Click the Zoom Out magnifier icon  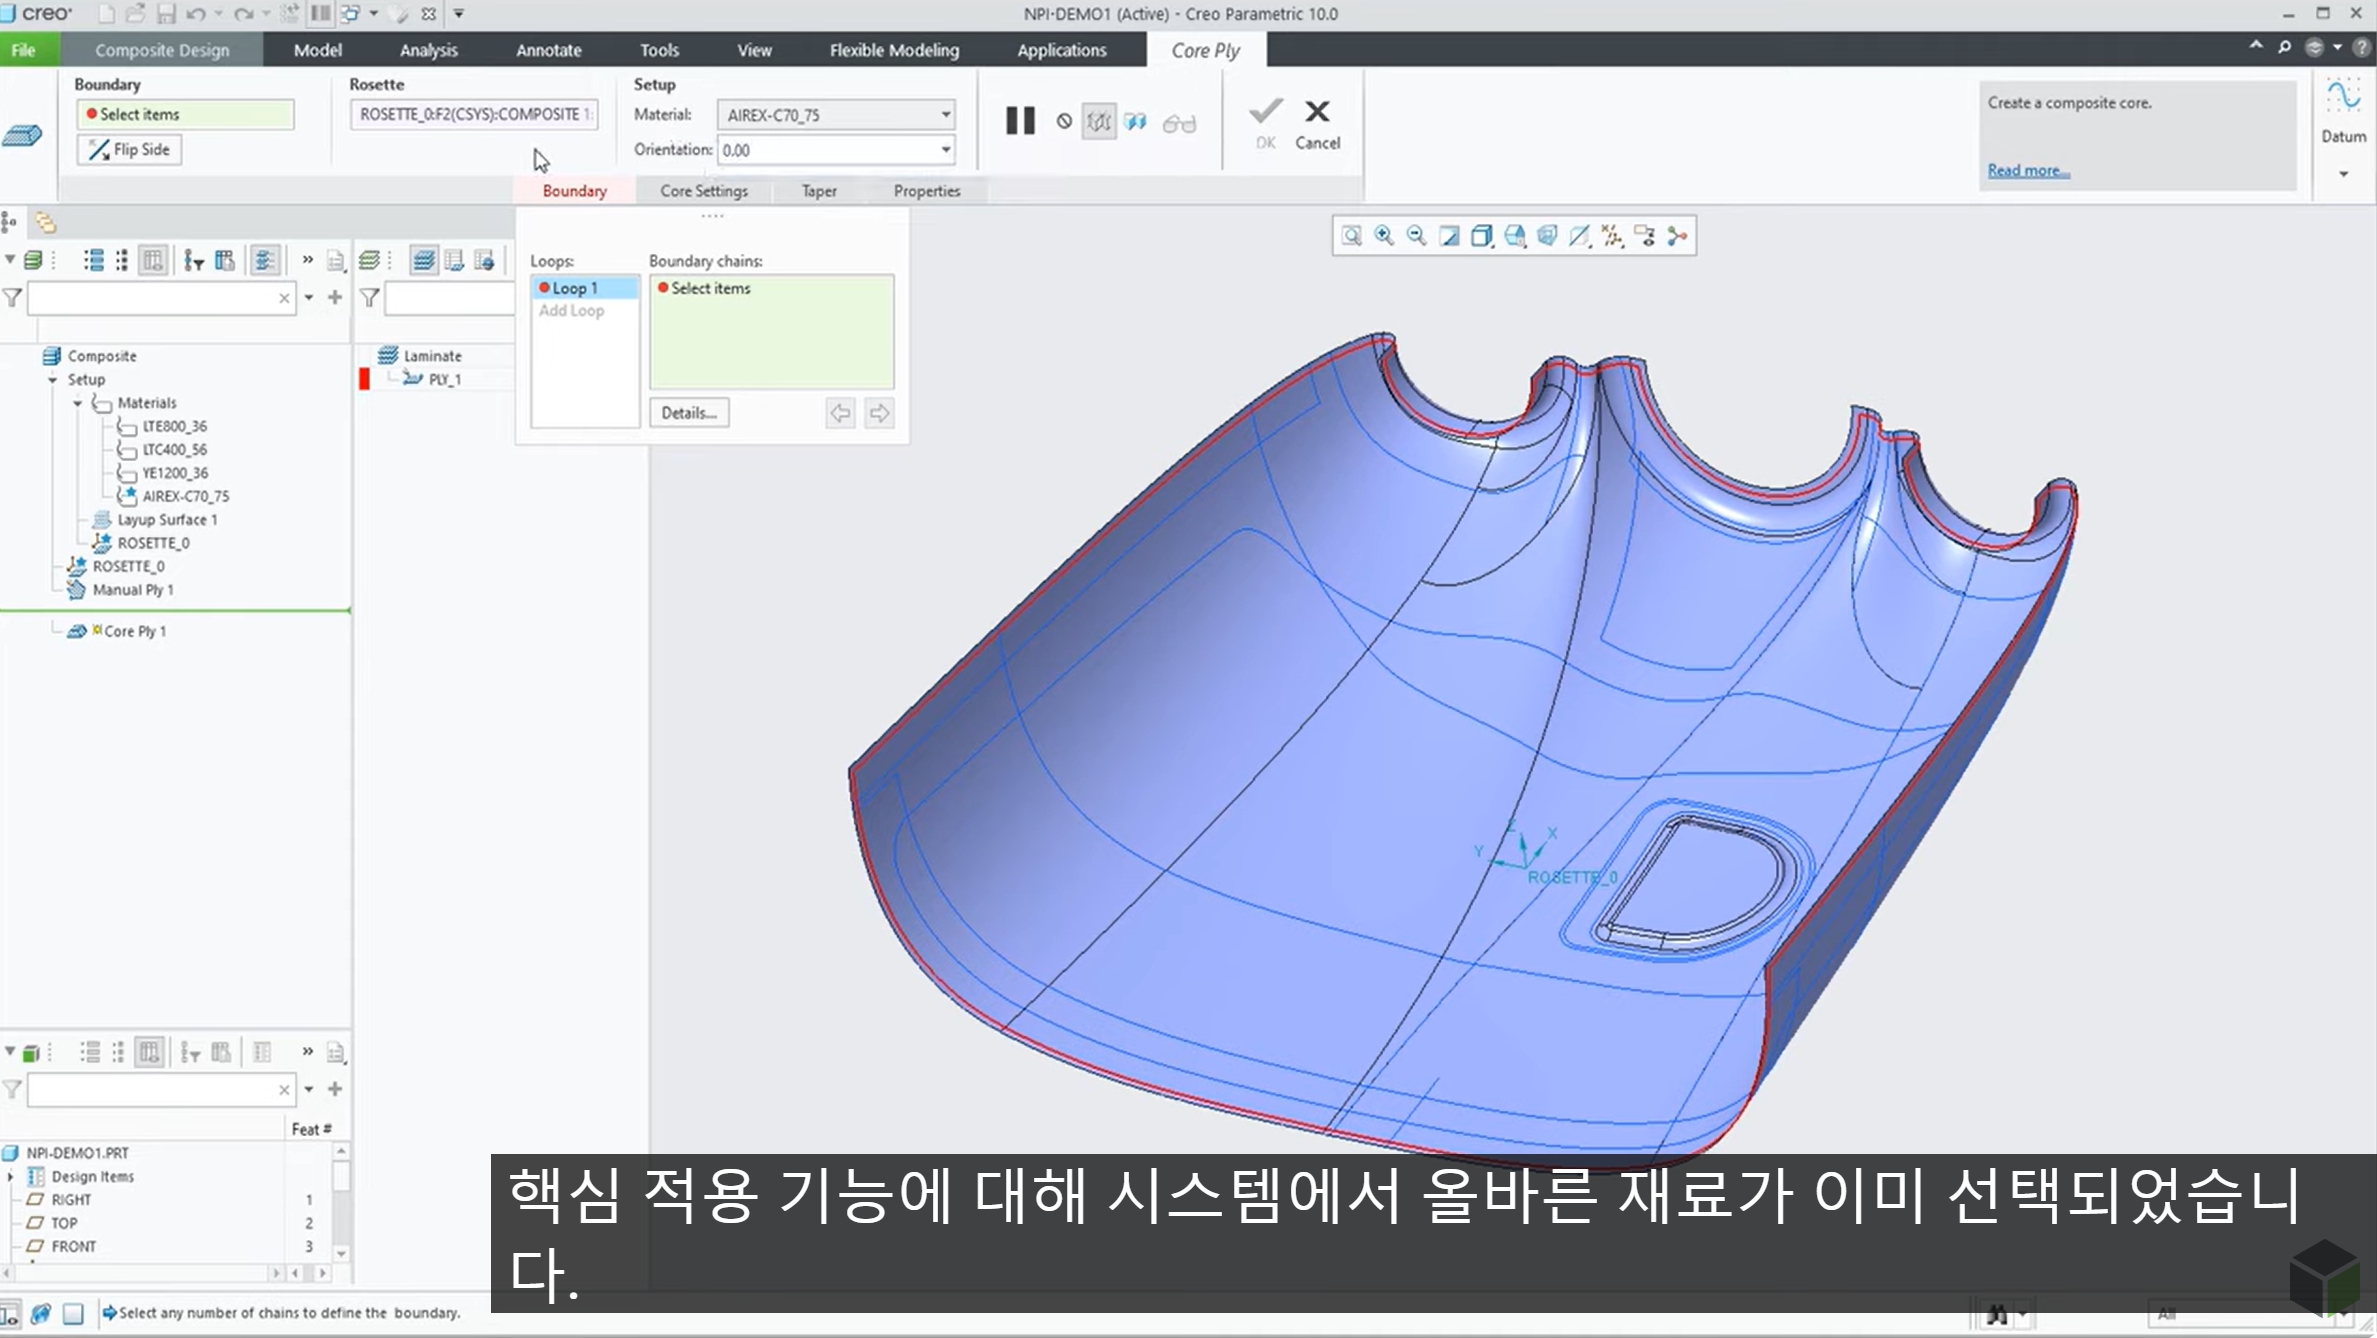pyautogui.click(x=1416, y=236)
